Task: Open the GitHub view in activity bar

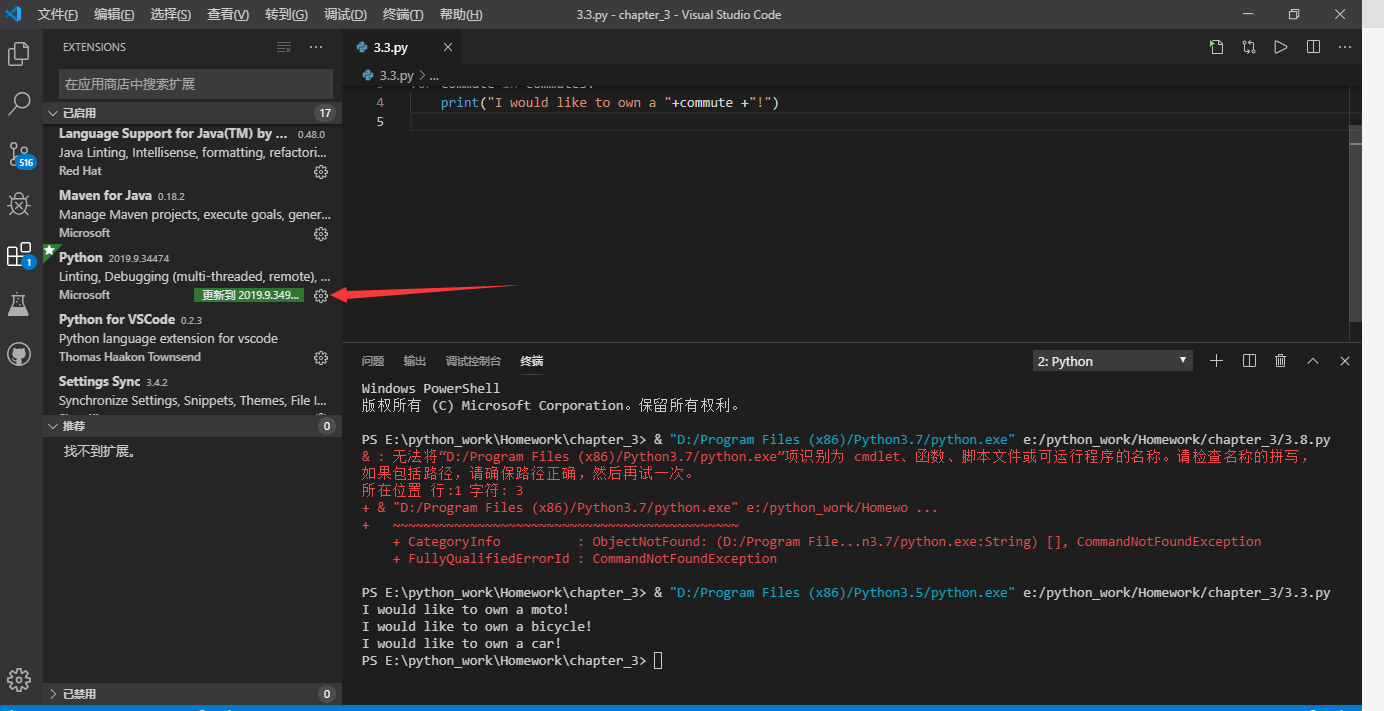Action: tap(18, 354)
